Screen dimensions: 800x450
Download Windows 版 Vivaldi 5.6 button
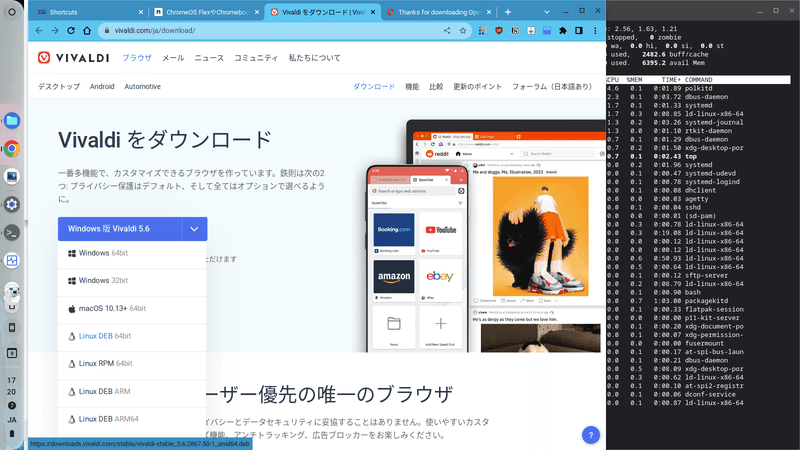pos(120,229)
